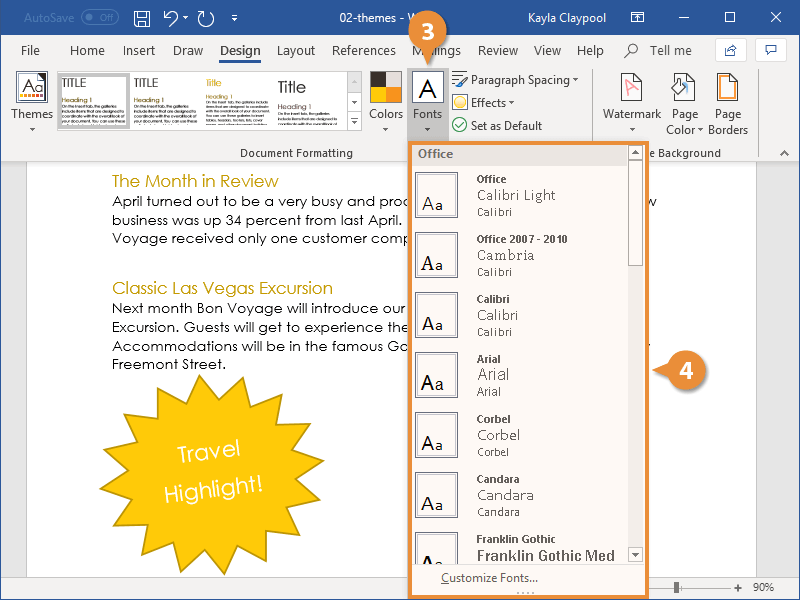The height and width of the screenshot is (600, 800).
Task: Click the Save icon
Action: [x=141, y=19]
